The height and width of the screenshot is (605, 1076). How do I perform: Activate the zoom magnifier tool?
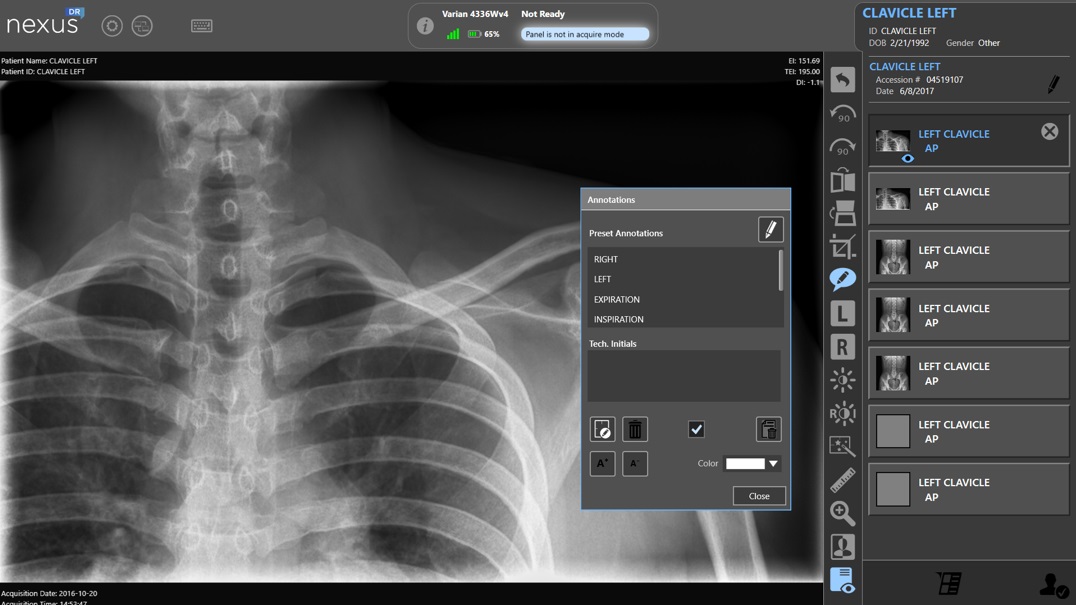coord(843,513)
